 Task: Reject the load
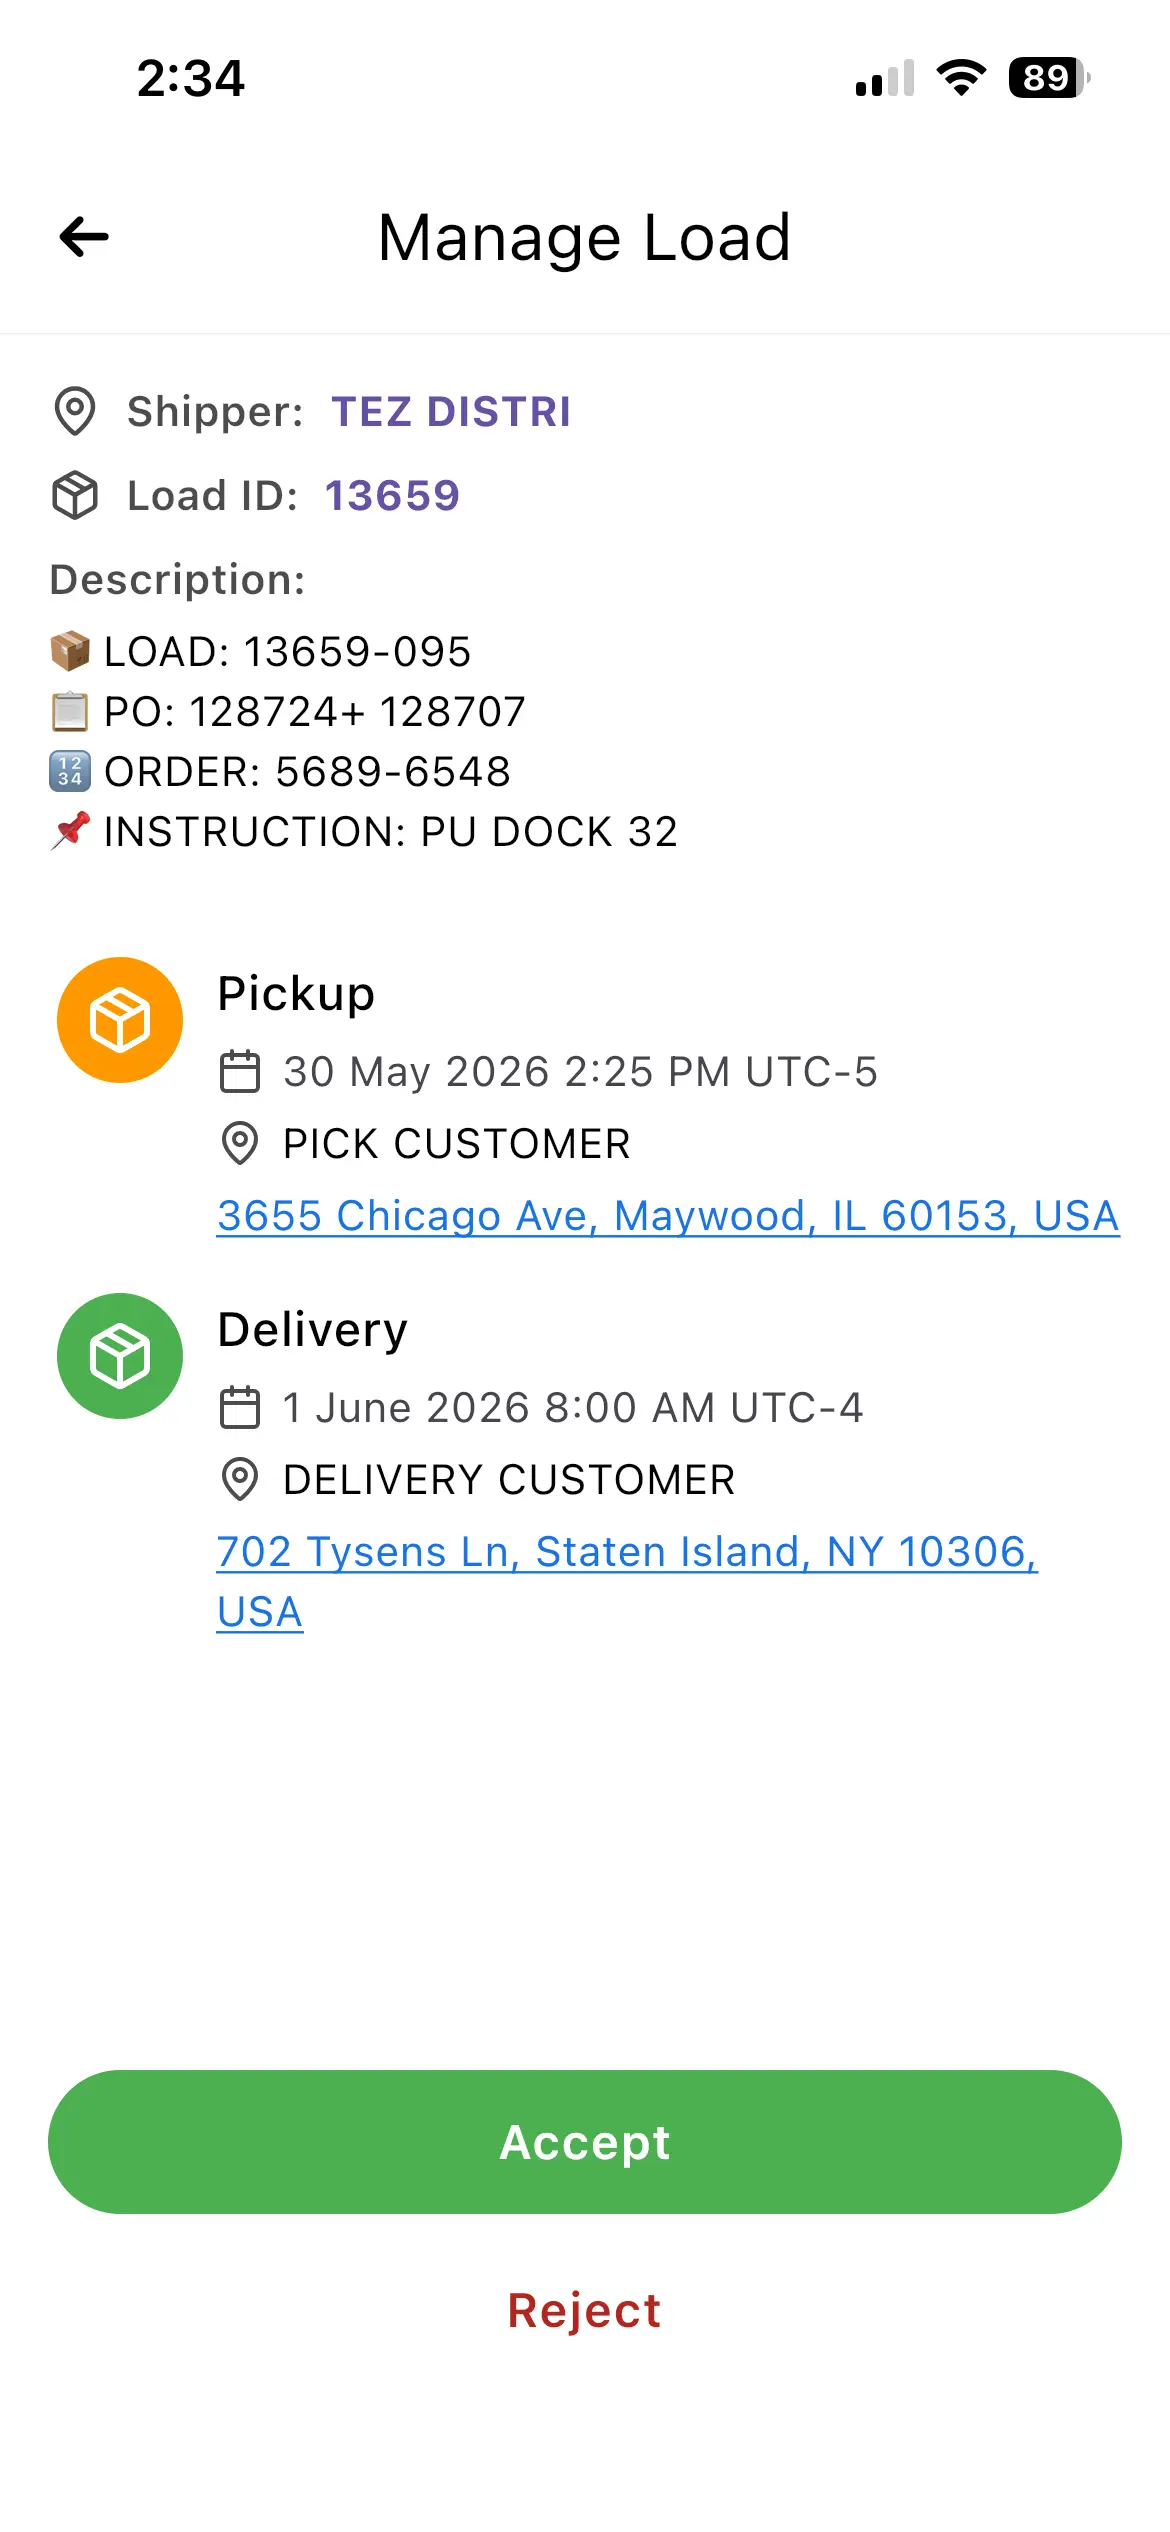click(585, 2311)
